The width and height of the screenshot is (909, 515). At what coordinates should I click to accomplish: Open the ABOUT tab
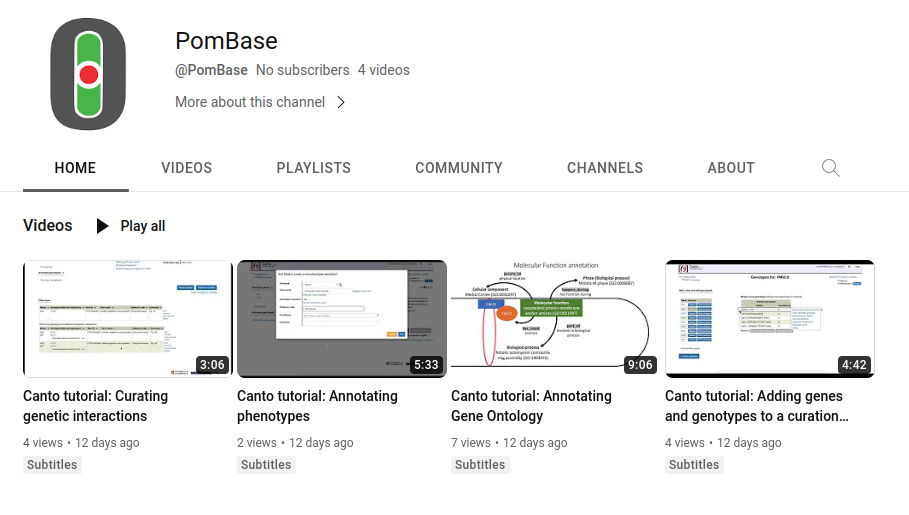tap(731, 168)
